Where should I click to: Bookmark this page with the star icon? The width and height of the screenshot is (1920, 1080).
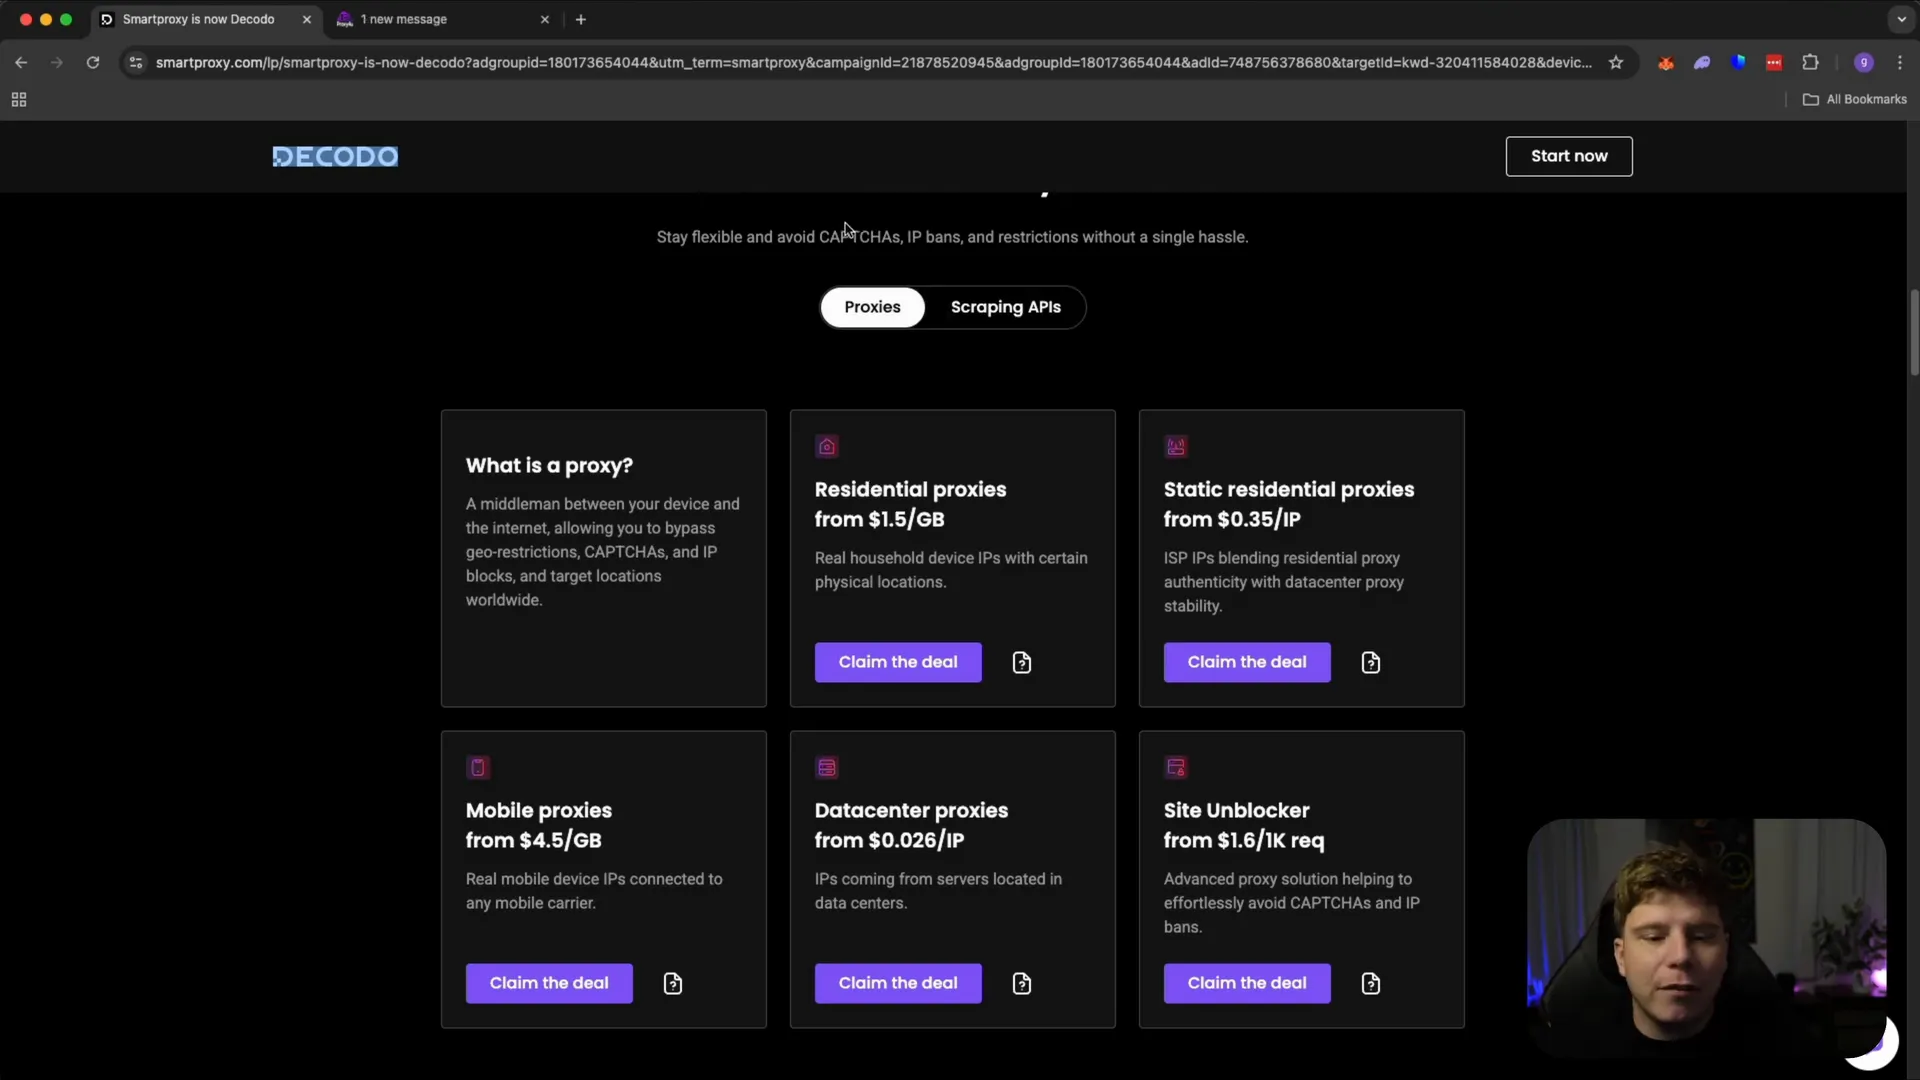1615,62
